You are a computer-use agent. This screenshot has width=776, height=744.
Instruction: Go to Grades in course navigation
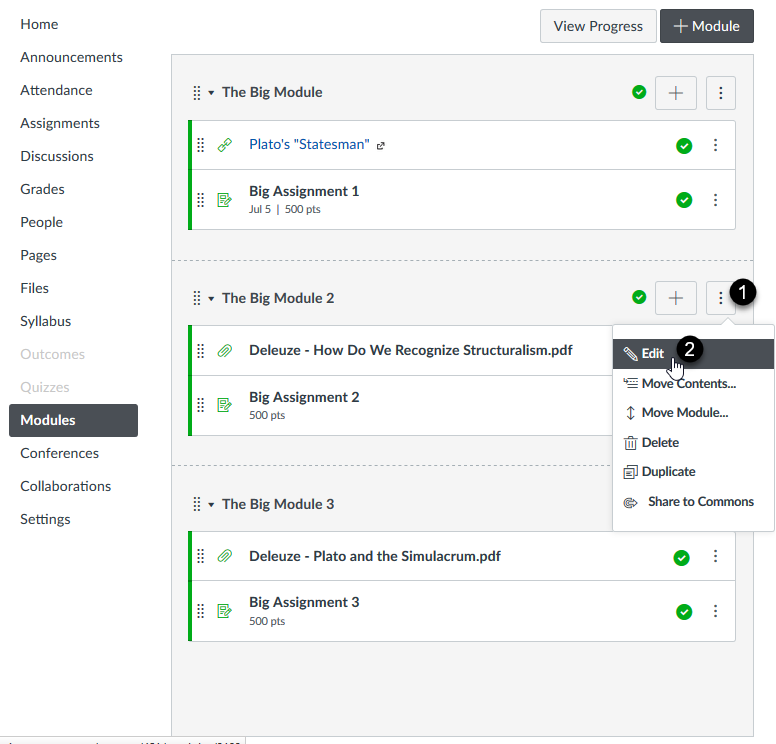pos(42,189)
